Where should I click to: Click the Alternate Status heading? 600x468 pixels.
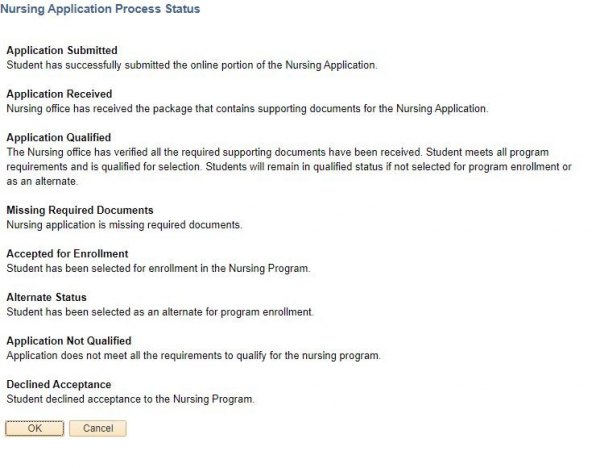click(46, 298)
